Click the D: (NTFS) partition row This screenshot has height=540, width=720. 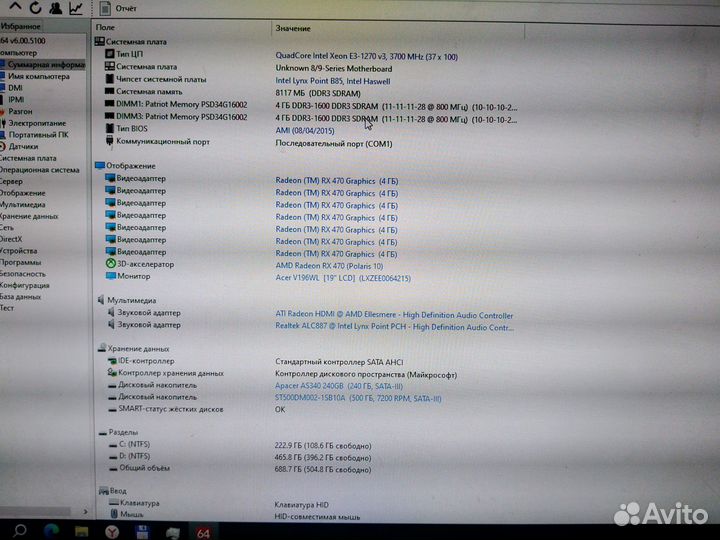pyautogui.click(x=239, y=457)
